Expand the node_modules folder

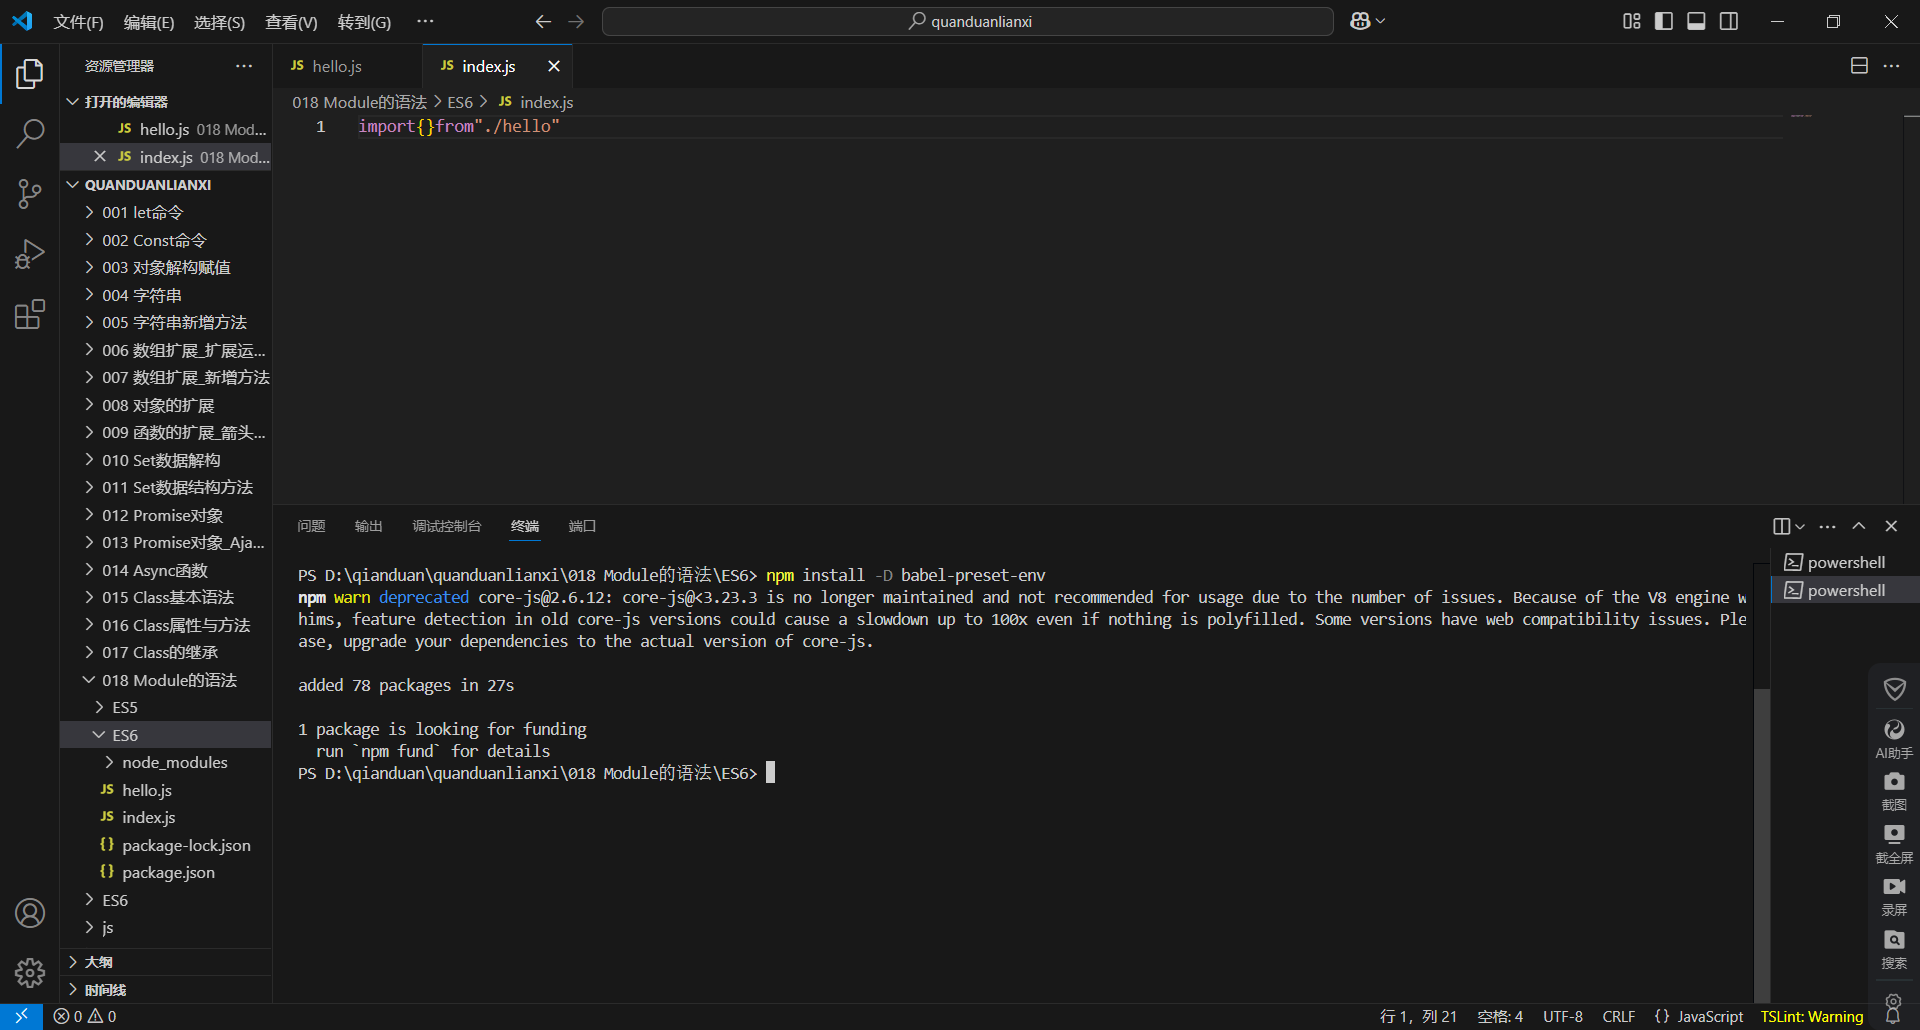click(166, 763)
